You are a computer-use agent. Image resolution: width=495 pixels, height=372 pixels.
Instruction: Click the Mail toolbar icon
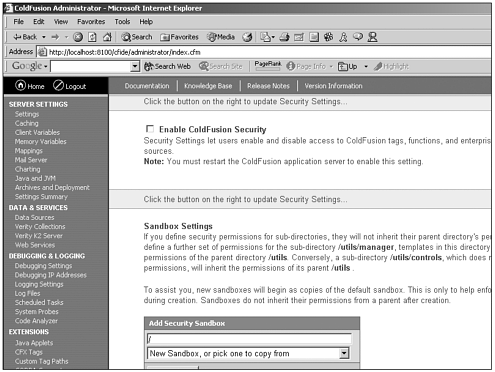pos(267,37)
